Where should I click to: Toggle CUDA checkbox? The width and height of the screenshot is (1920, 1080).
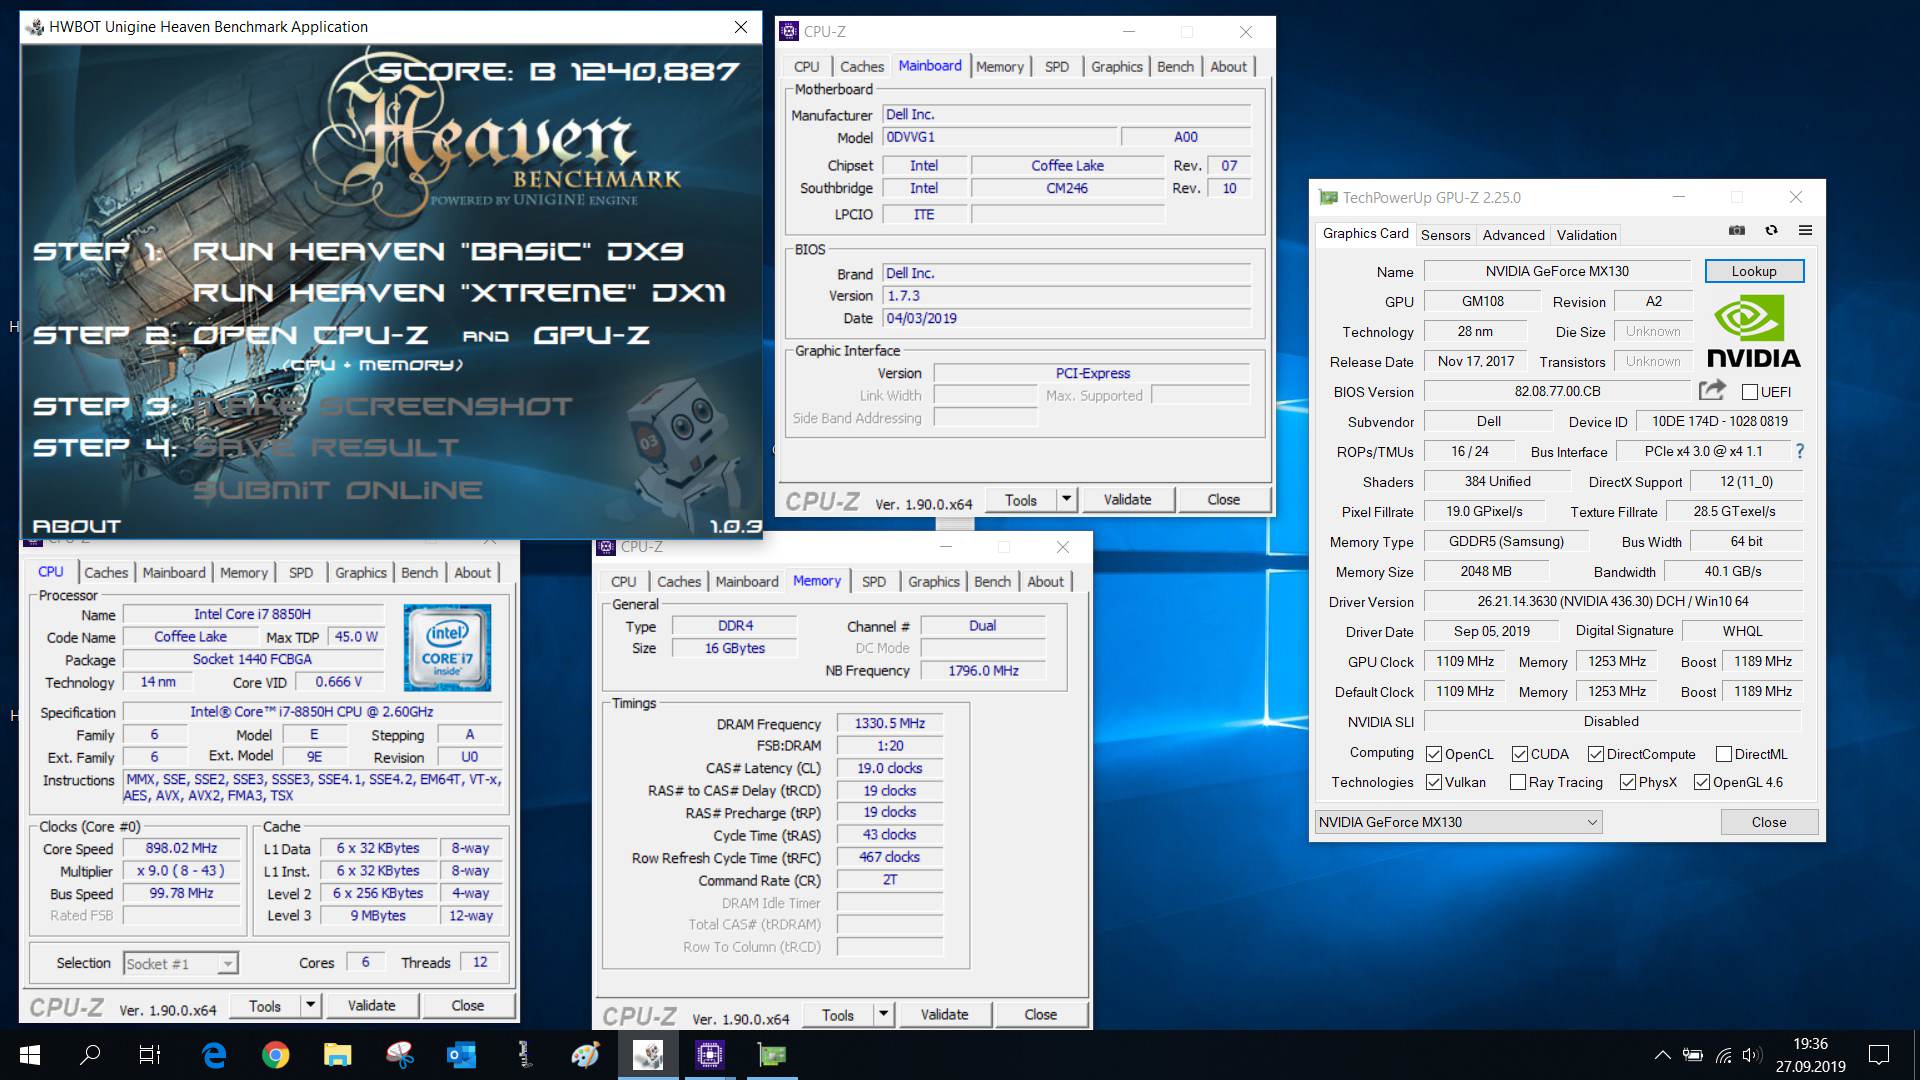click(1520, 754)
